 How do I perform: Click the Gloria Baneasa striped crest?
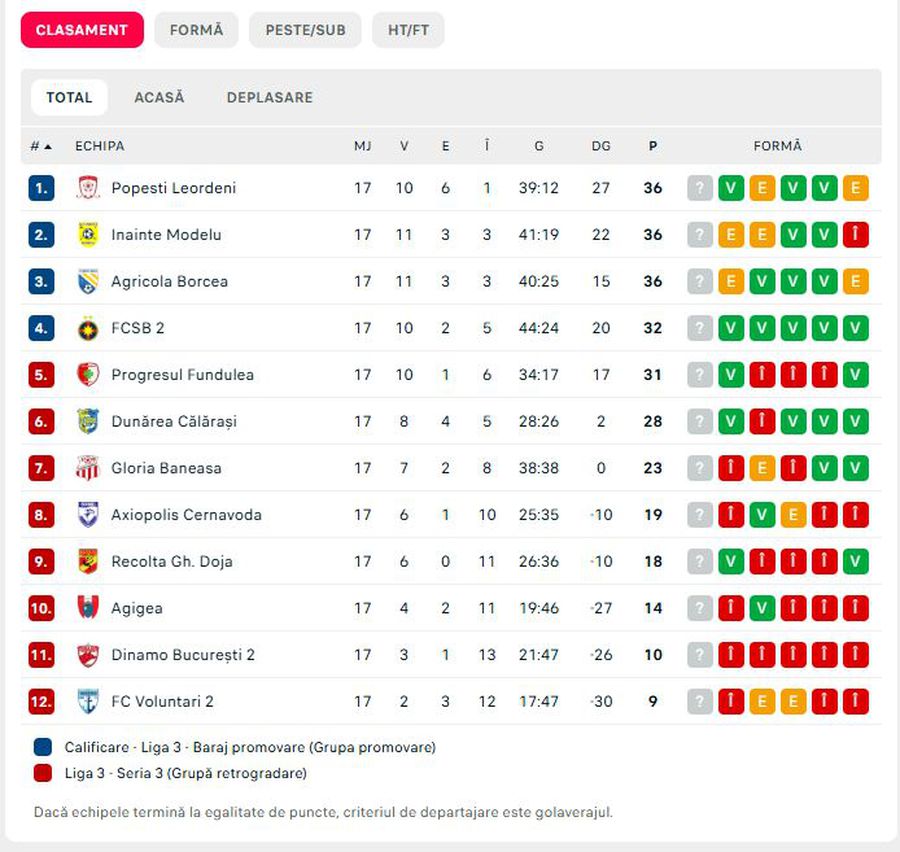click(x=88, y=468)
